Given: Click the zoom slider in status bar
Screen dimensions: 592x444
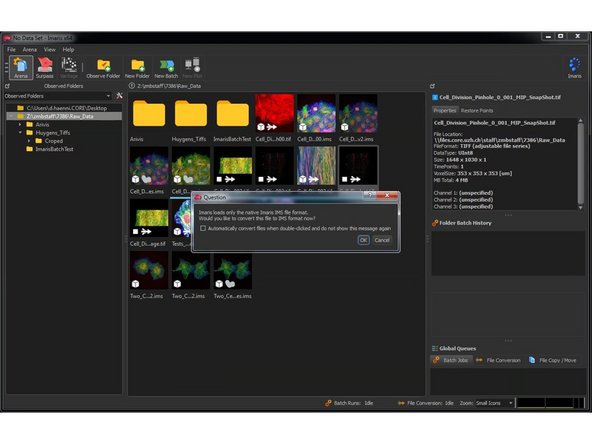Looking at the screenshot, I should click(550, 403).
